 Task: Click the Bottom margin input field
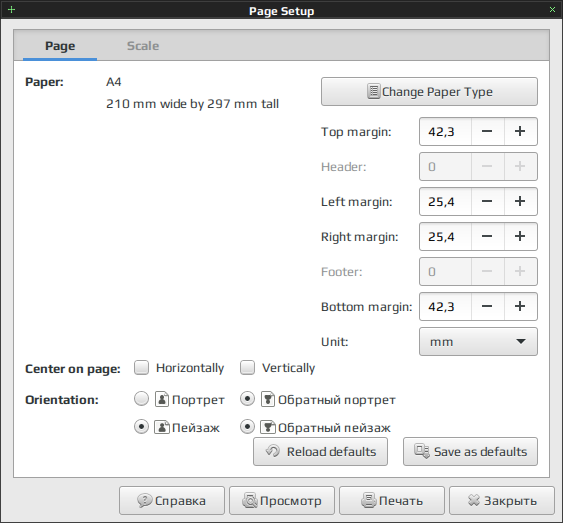click(445, 306)
